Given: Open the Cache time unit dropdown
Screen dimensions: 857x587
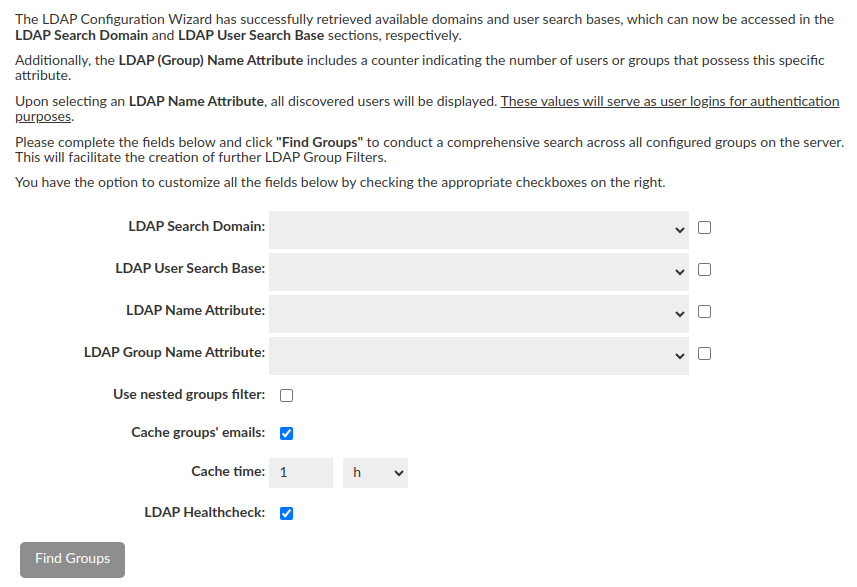Looking at the screenshot, I should [x=375, y=473].
